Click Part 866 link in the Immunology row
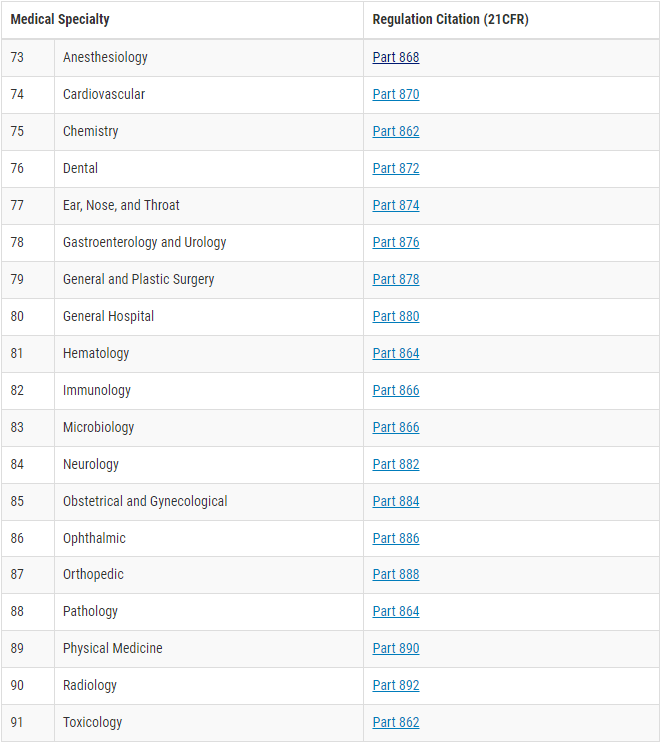The height and width of the screenshot is (743, 661). 396,390
